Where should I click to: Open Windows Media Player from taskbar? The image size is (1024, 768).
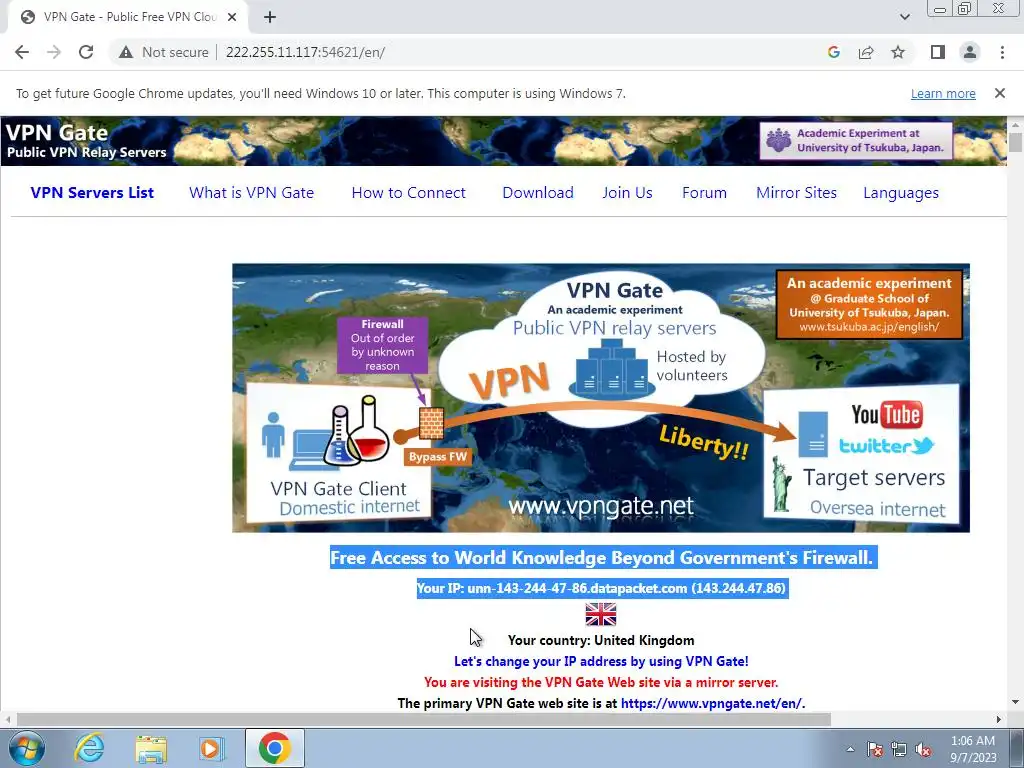tap(212, 748)
